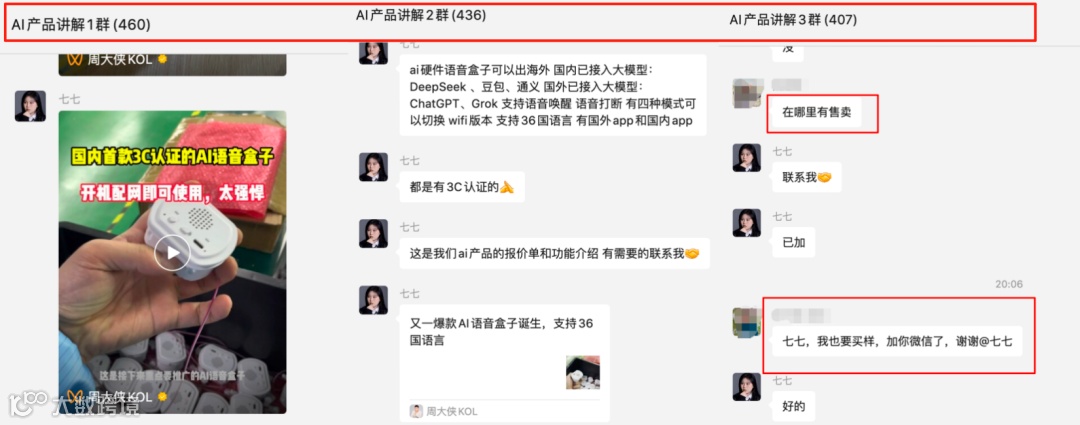
Task: Play the AI语音盒子 video message
Action: point(172,253)
